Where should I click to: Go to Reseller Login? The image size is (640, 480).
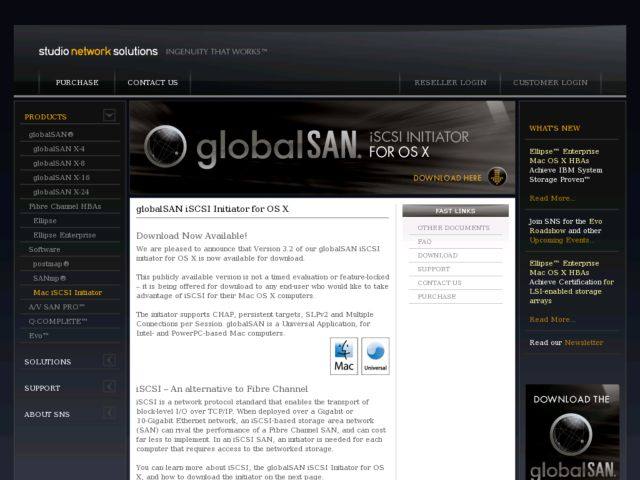coord(450,82)
